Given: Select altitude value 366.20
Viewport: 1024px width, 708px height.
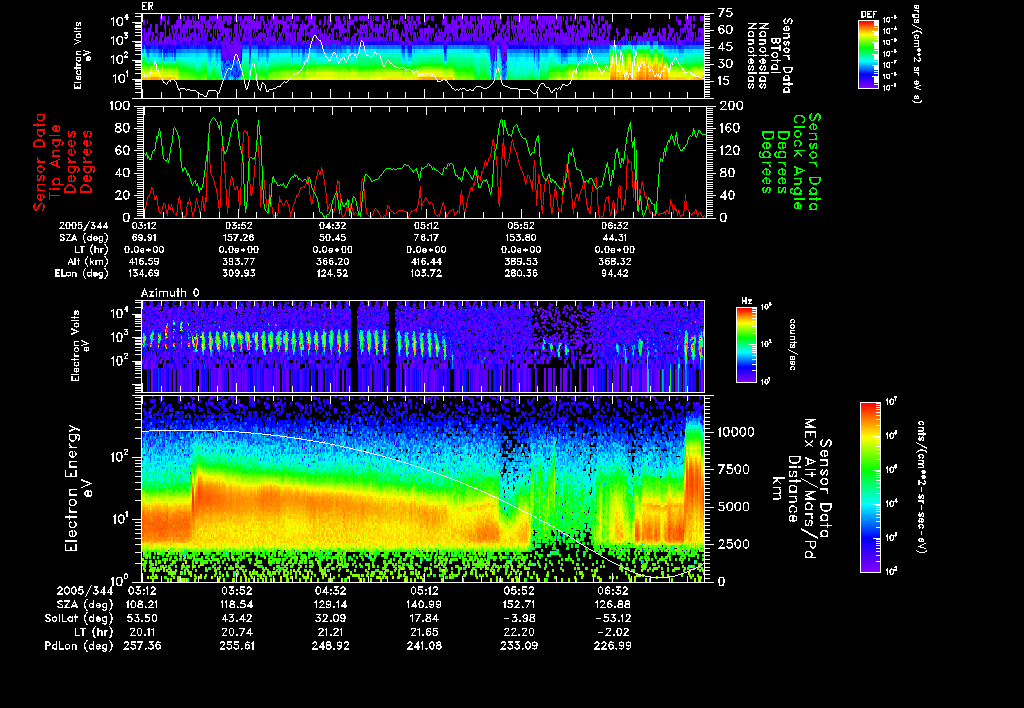Looking at the screenshot, I should pyautogui.click(x=332, y=261).
